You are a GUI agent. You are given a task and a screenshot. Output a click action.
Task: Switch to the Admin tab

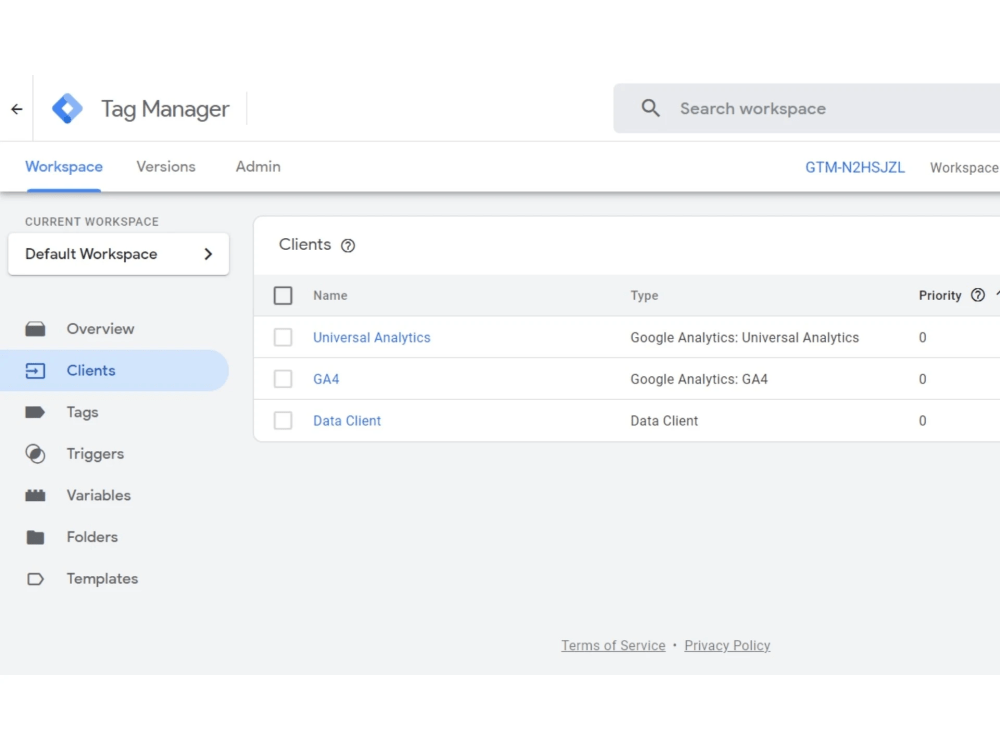click(258, 166)
